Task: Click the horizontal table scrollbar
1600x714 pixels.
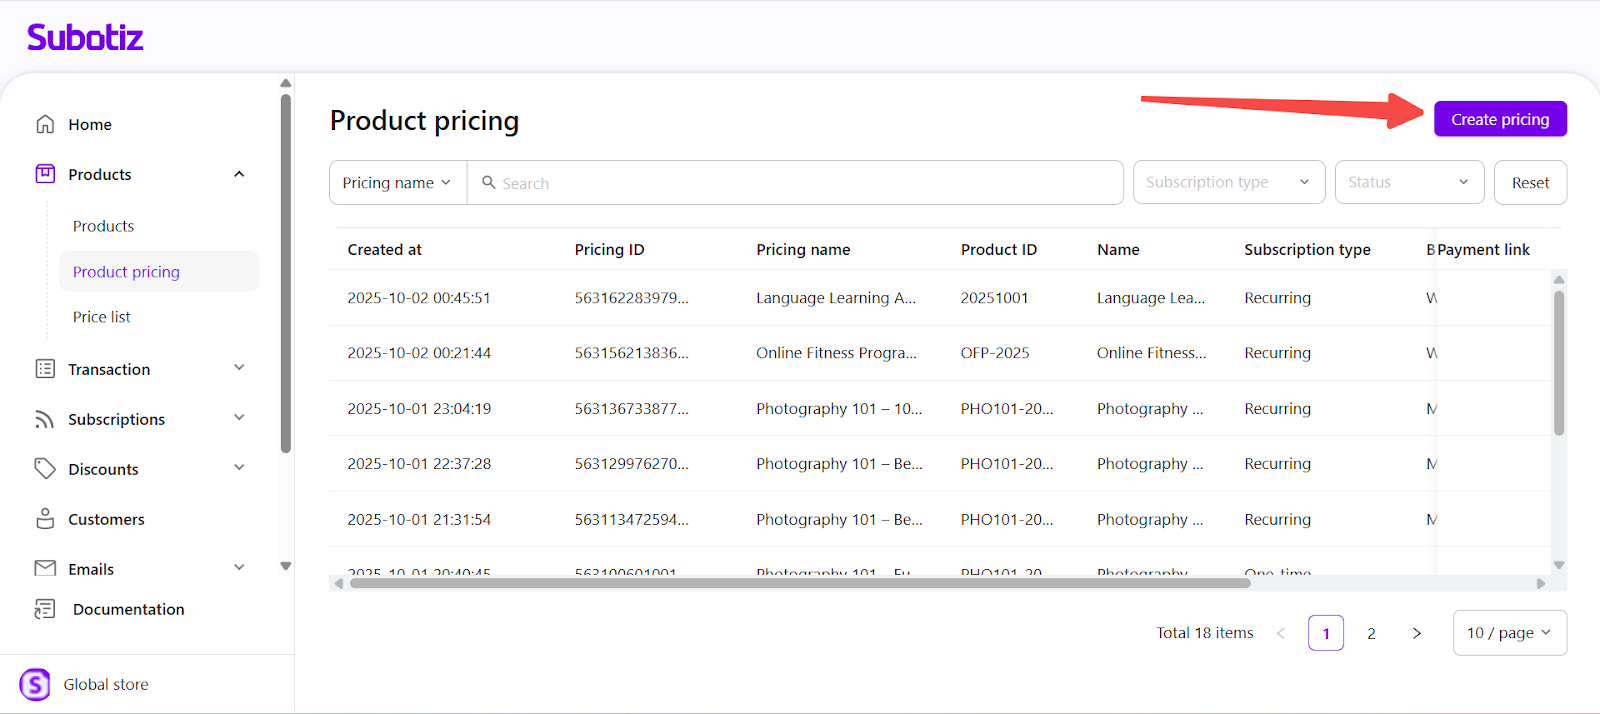Action: 800,583
